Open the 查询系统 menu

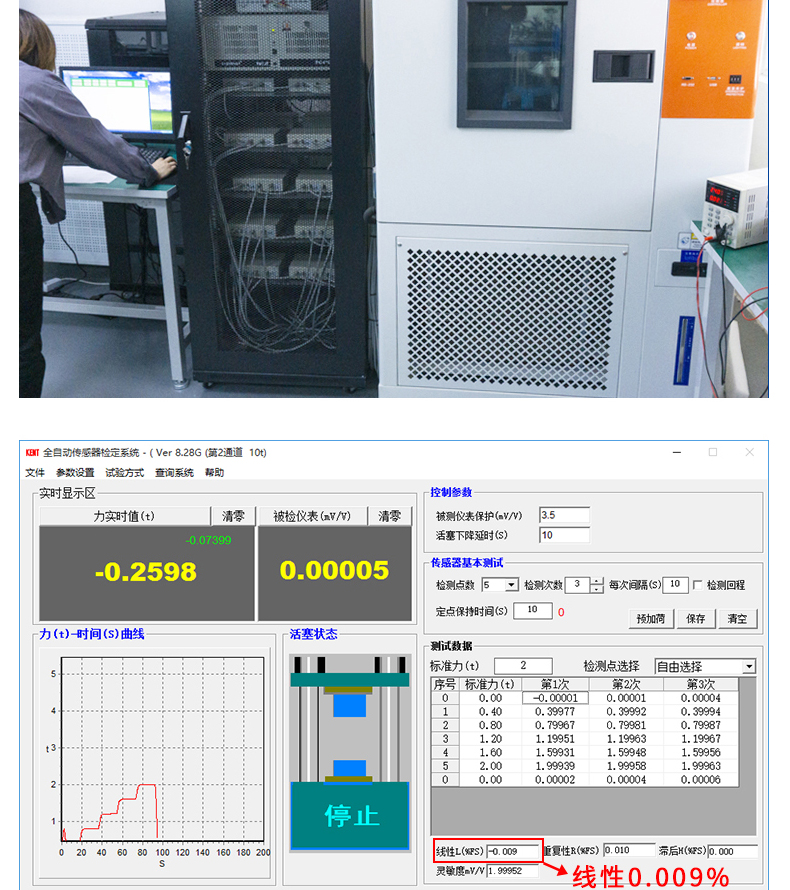pos(174,473)
